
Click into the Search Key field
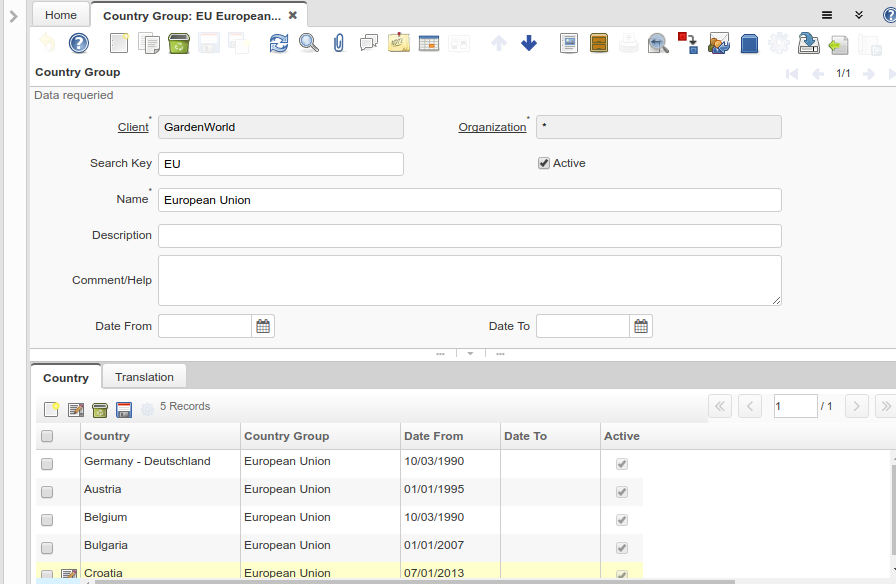(x=281, y=164)
